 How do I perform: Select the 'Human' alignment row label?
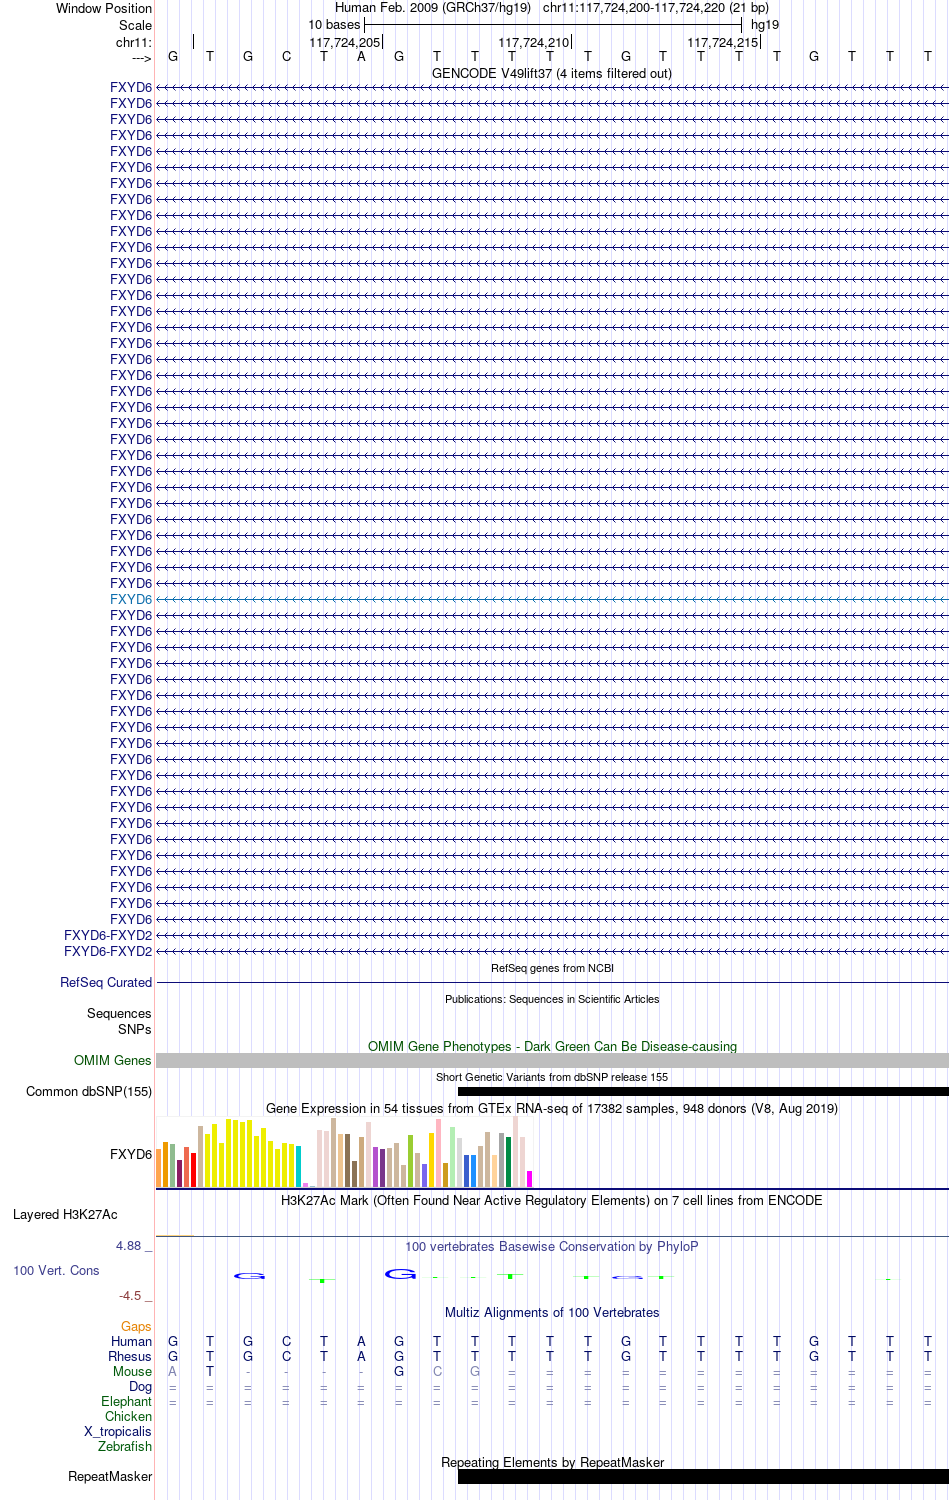pos(132,1342)
